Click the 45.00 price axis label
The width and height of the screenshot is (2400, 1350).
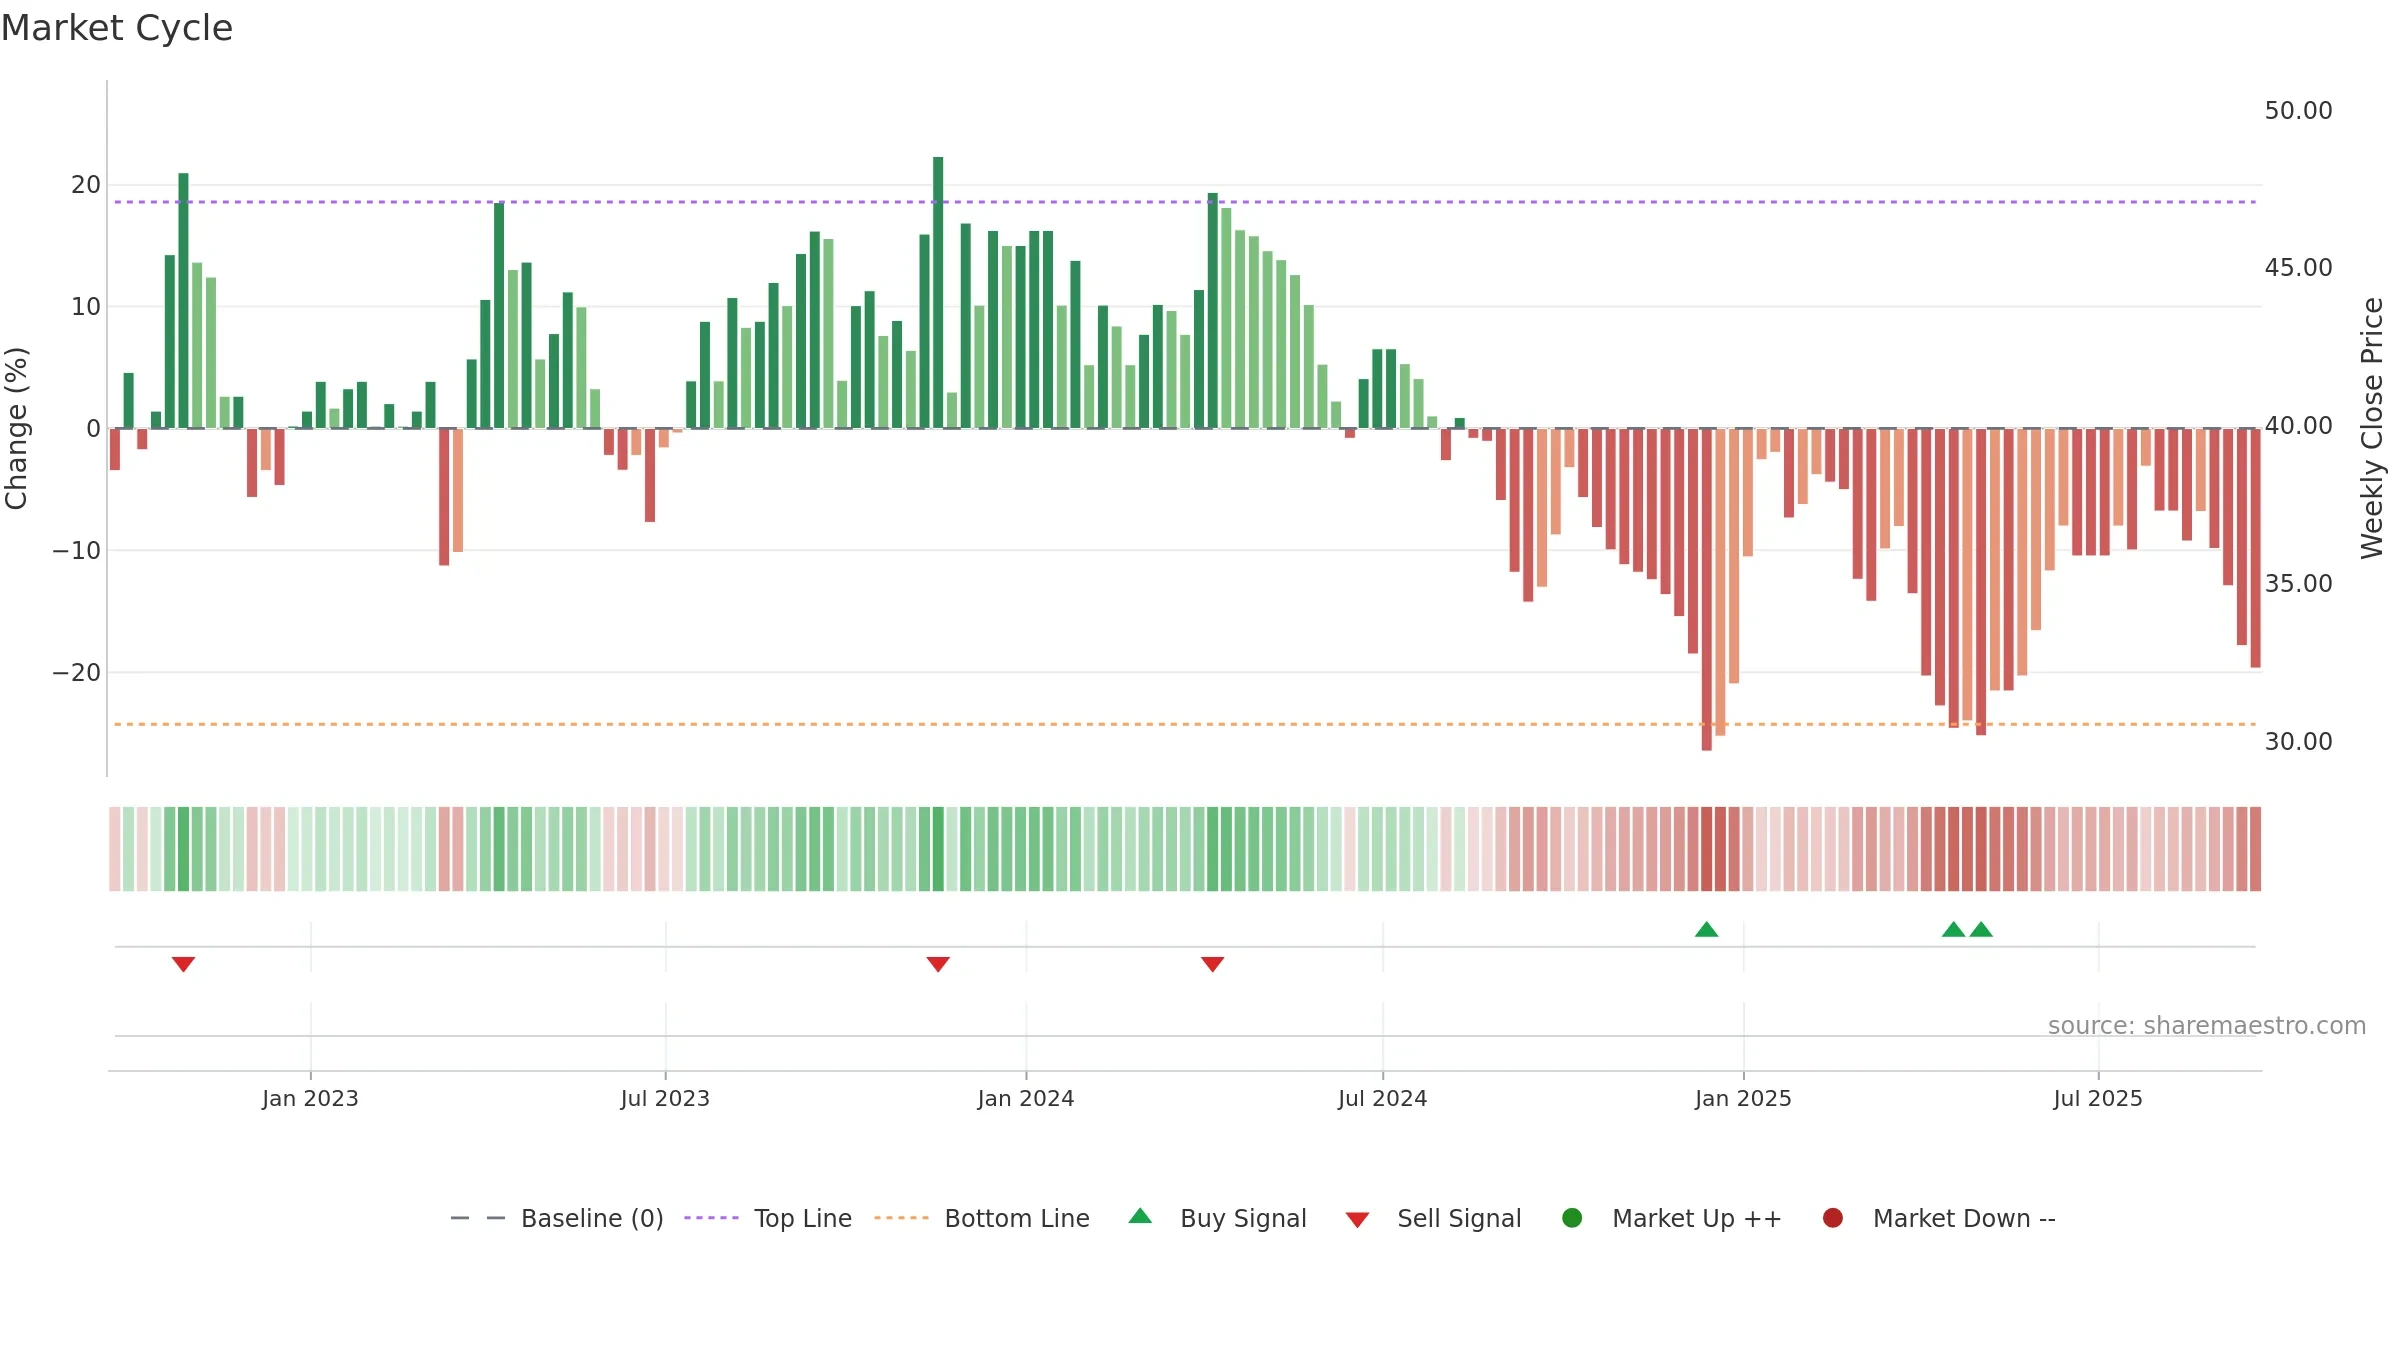point(2298,268)
